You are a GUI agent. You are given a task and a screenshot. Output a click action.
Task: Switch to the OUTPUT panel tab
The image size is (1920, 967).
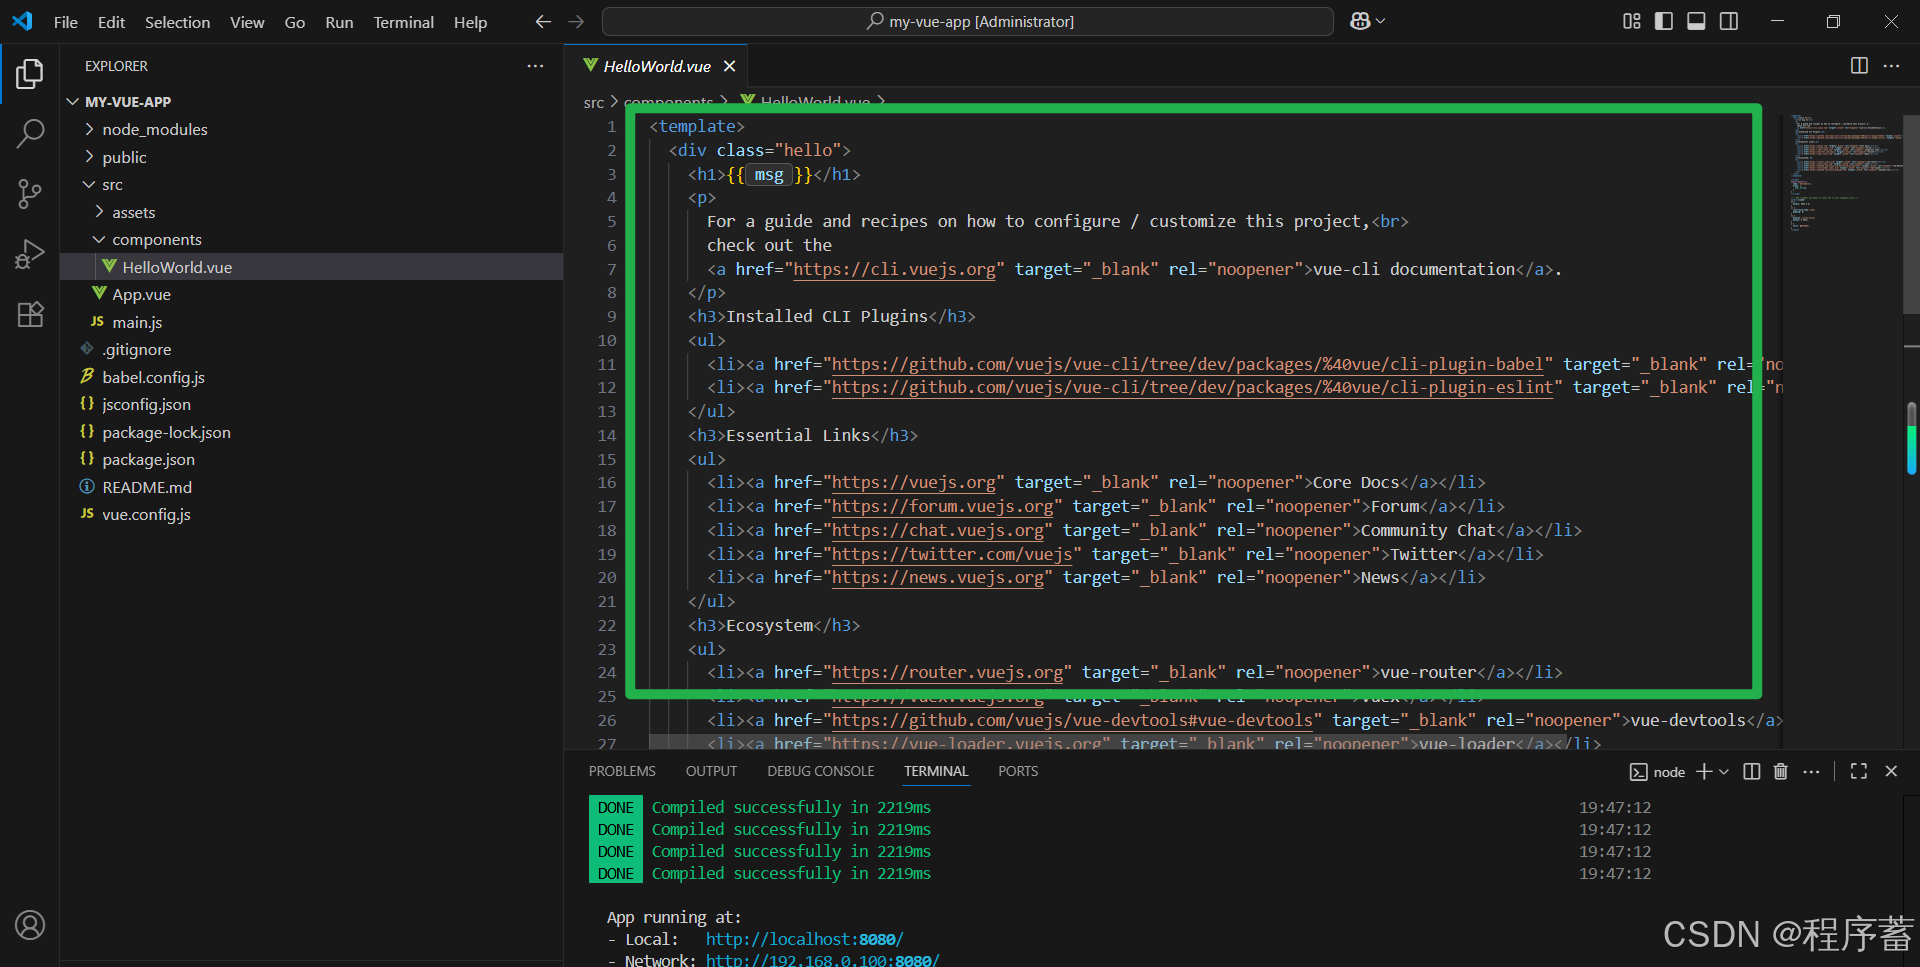pos(711,771)
